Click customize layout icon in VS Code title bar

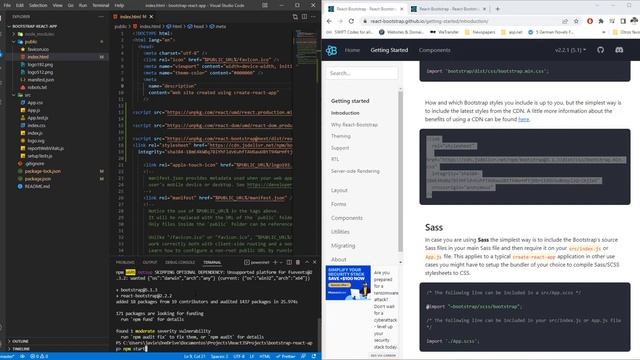click(265, 5)
